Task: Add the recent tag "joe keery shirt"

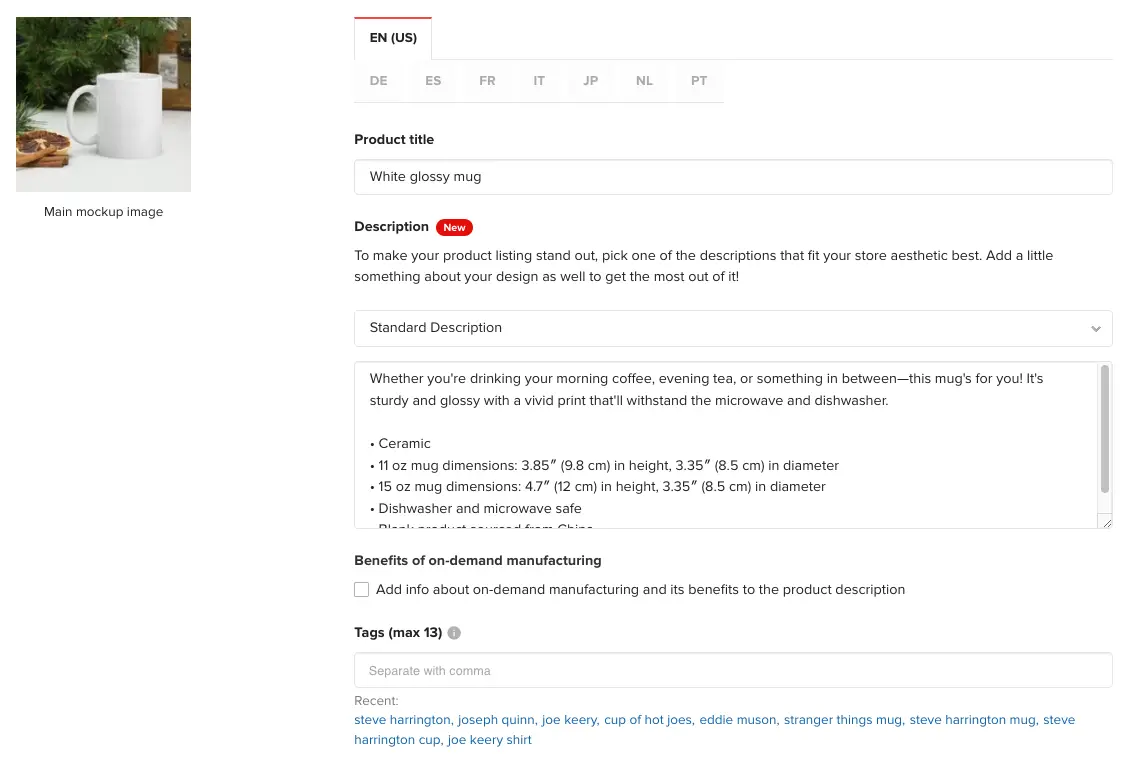Action: 489,740
